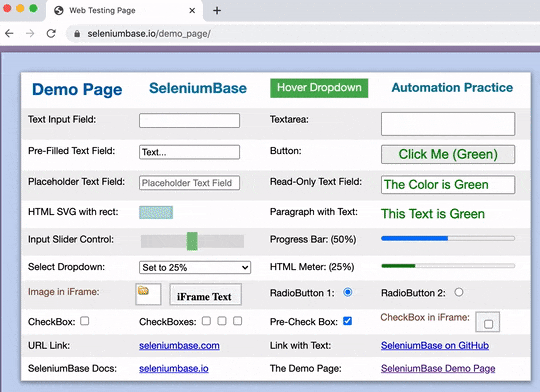This screenshot has width=540, height=392.
Task: Close the Web Testing Page tab
Action: (192, 11)
